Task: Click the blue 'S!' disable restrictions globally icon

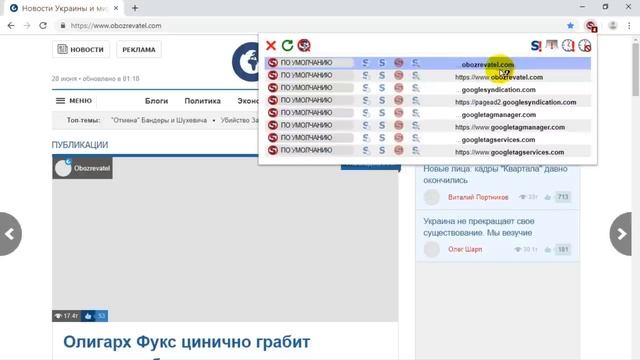Action: [536, 45]
